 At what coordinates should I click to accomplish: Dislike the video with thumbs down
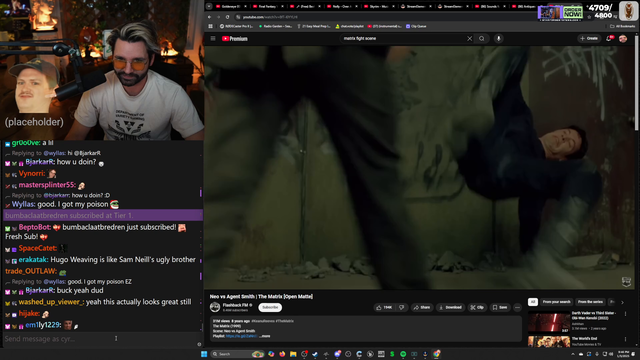pos(401,307)
